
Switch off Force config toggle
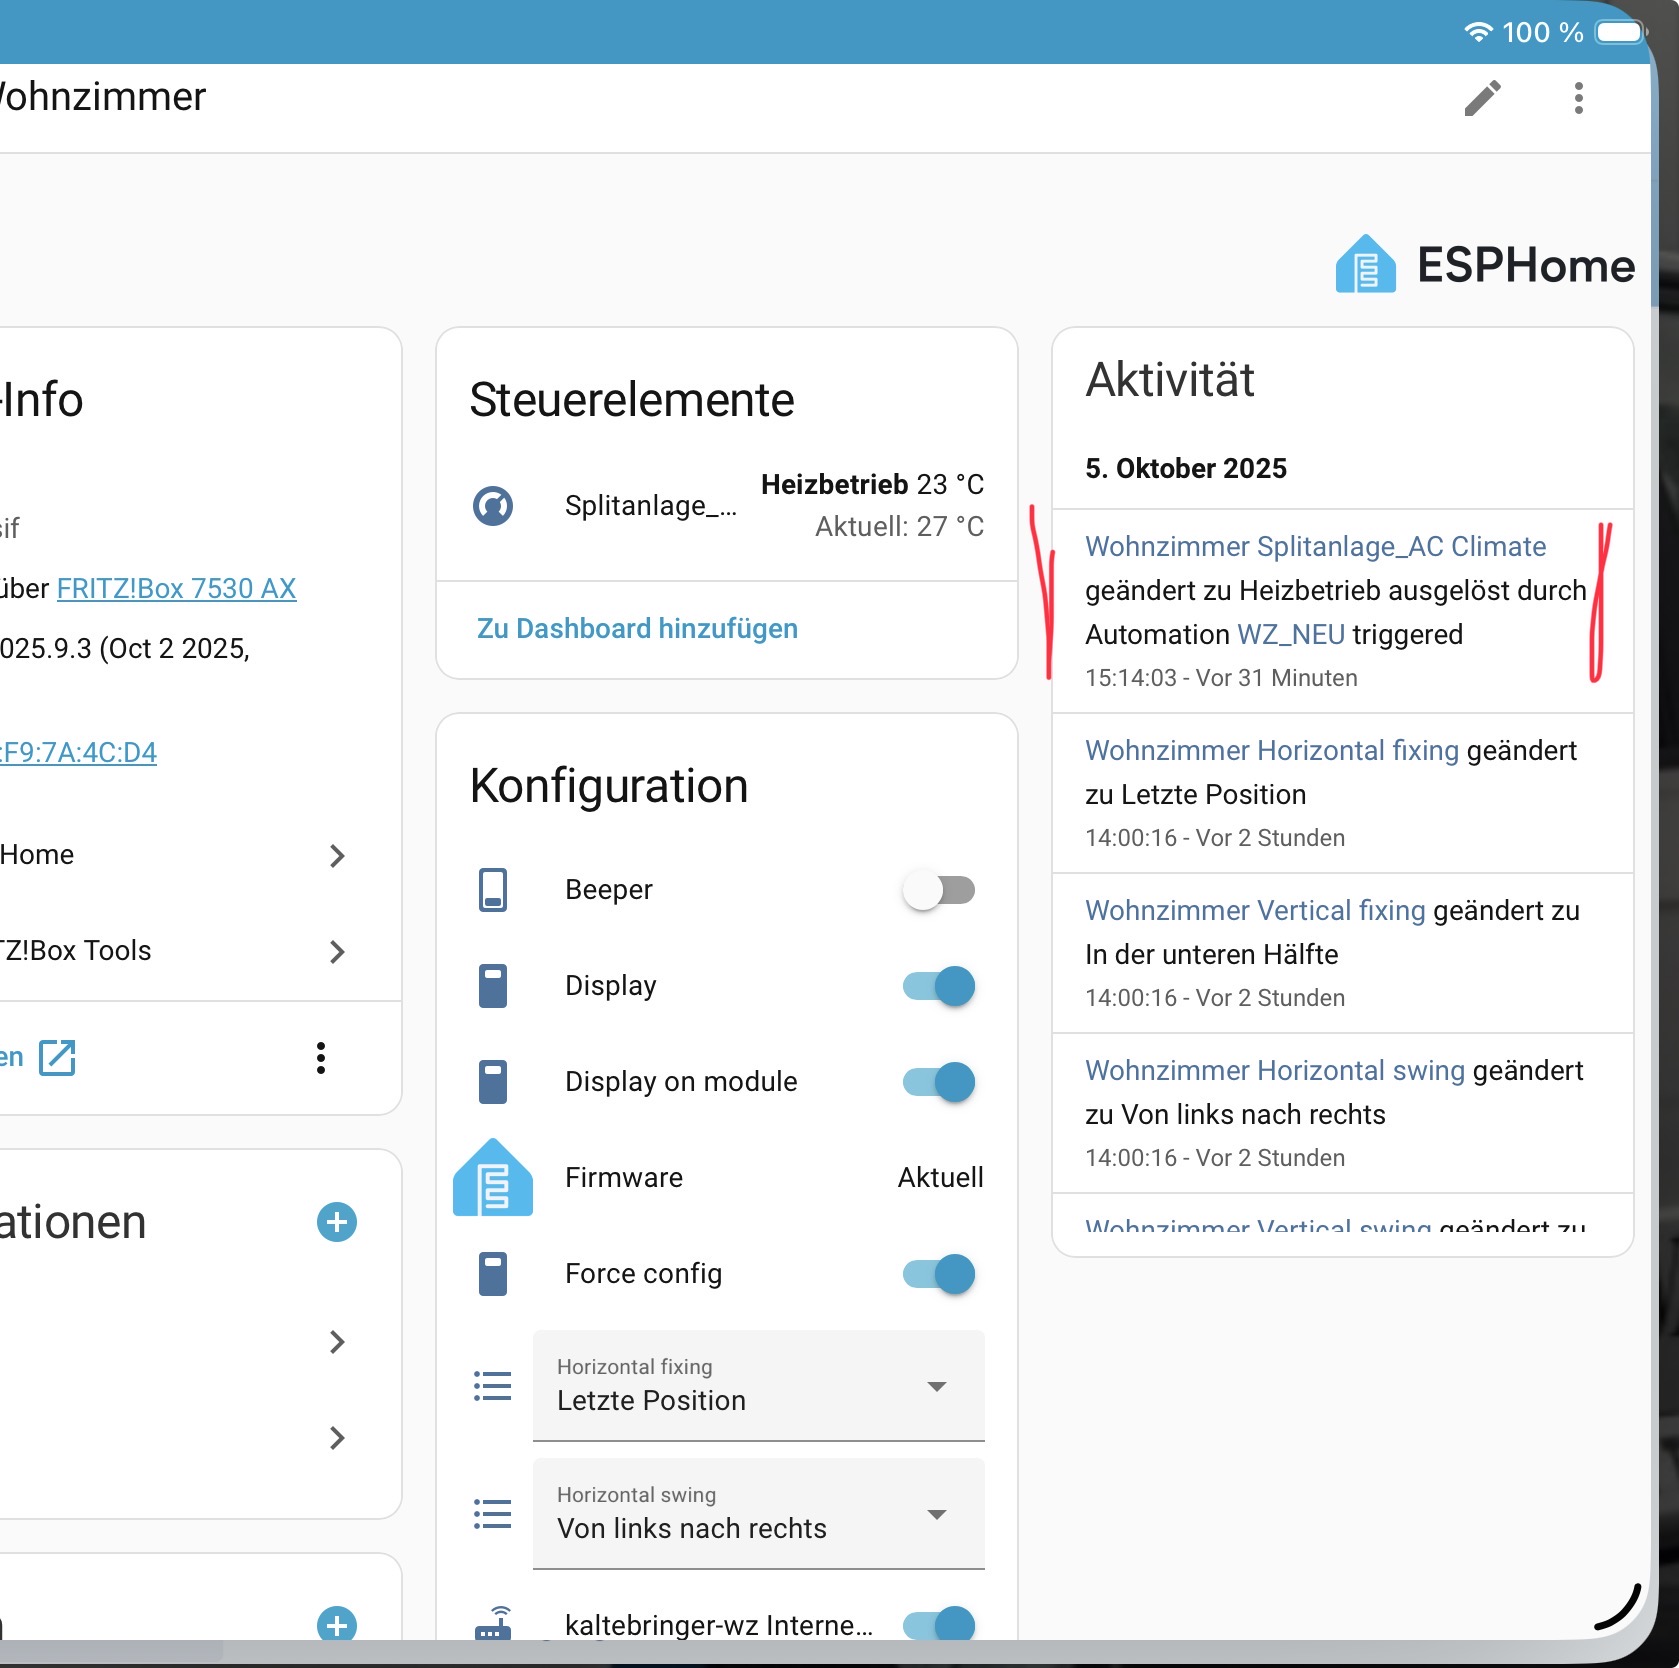[938, 1274]
